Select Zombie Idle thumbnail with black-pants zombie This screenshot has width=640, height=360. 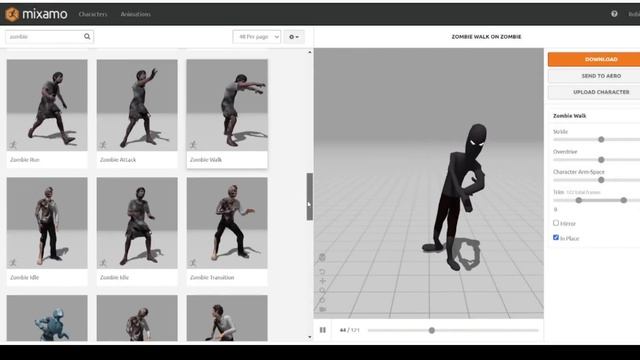[x=47, y=223]
